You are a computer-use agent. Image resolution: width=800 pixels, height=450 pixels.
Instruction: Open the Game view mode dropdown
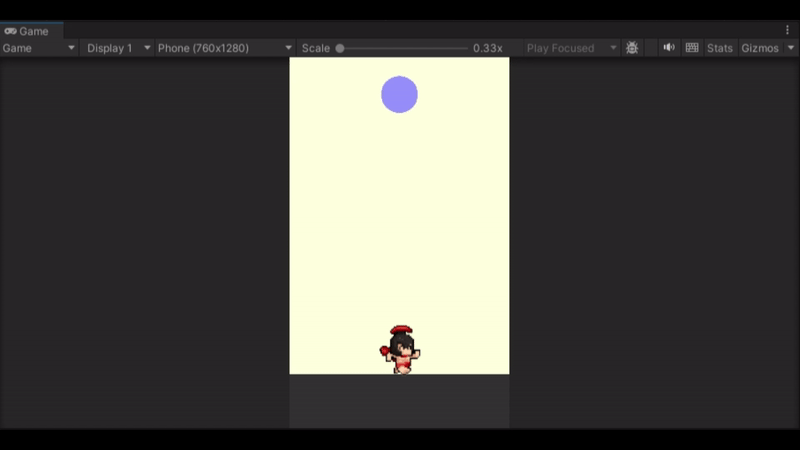coord(39,48)
